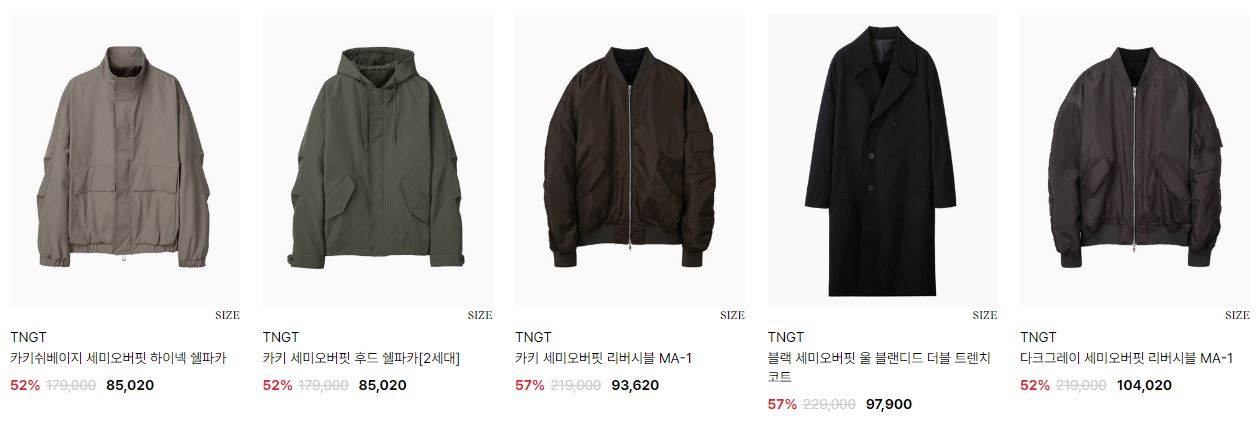1256x421 pixels.
Task: Open TNGT brand link above 후드 쉘파카
Action: pos(281,337)
